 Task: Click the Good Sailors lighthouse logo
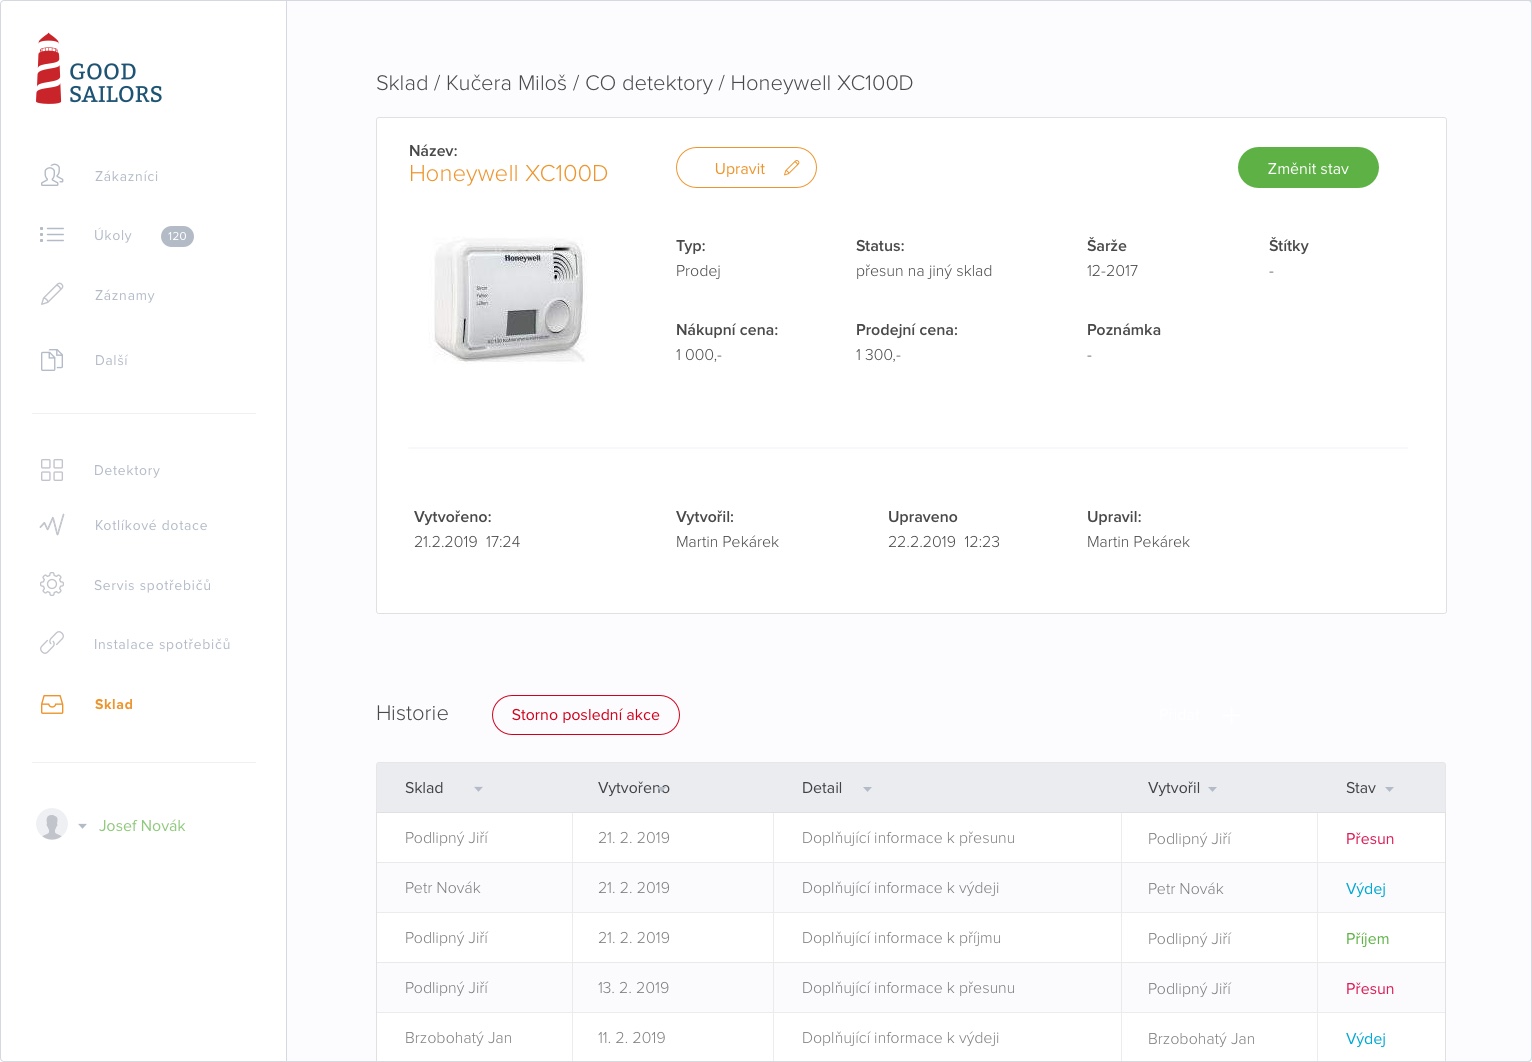99,69
